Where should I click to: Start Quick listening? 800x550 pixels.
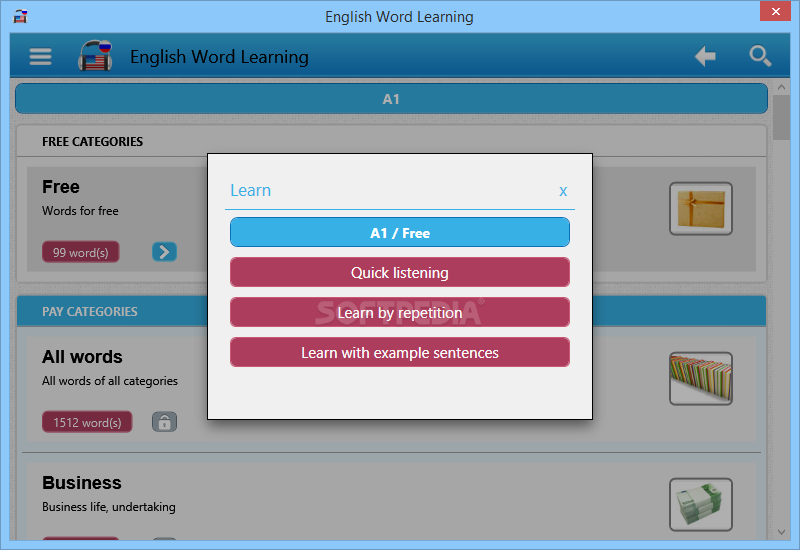coord(399,272)
